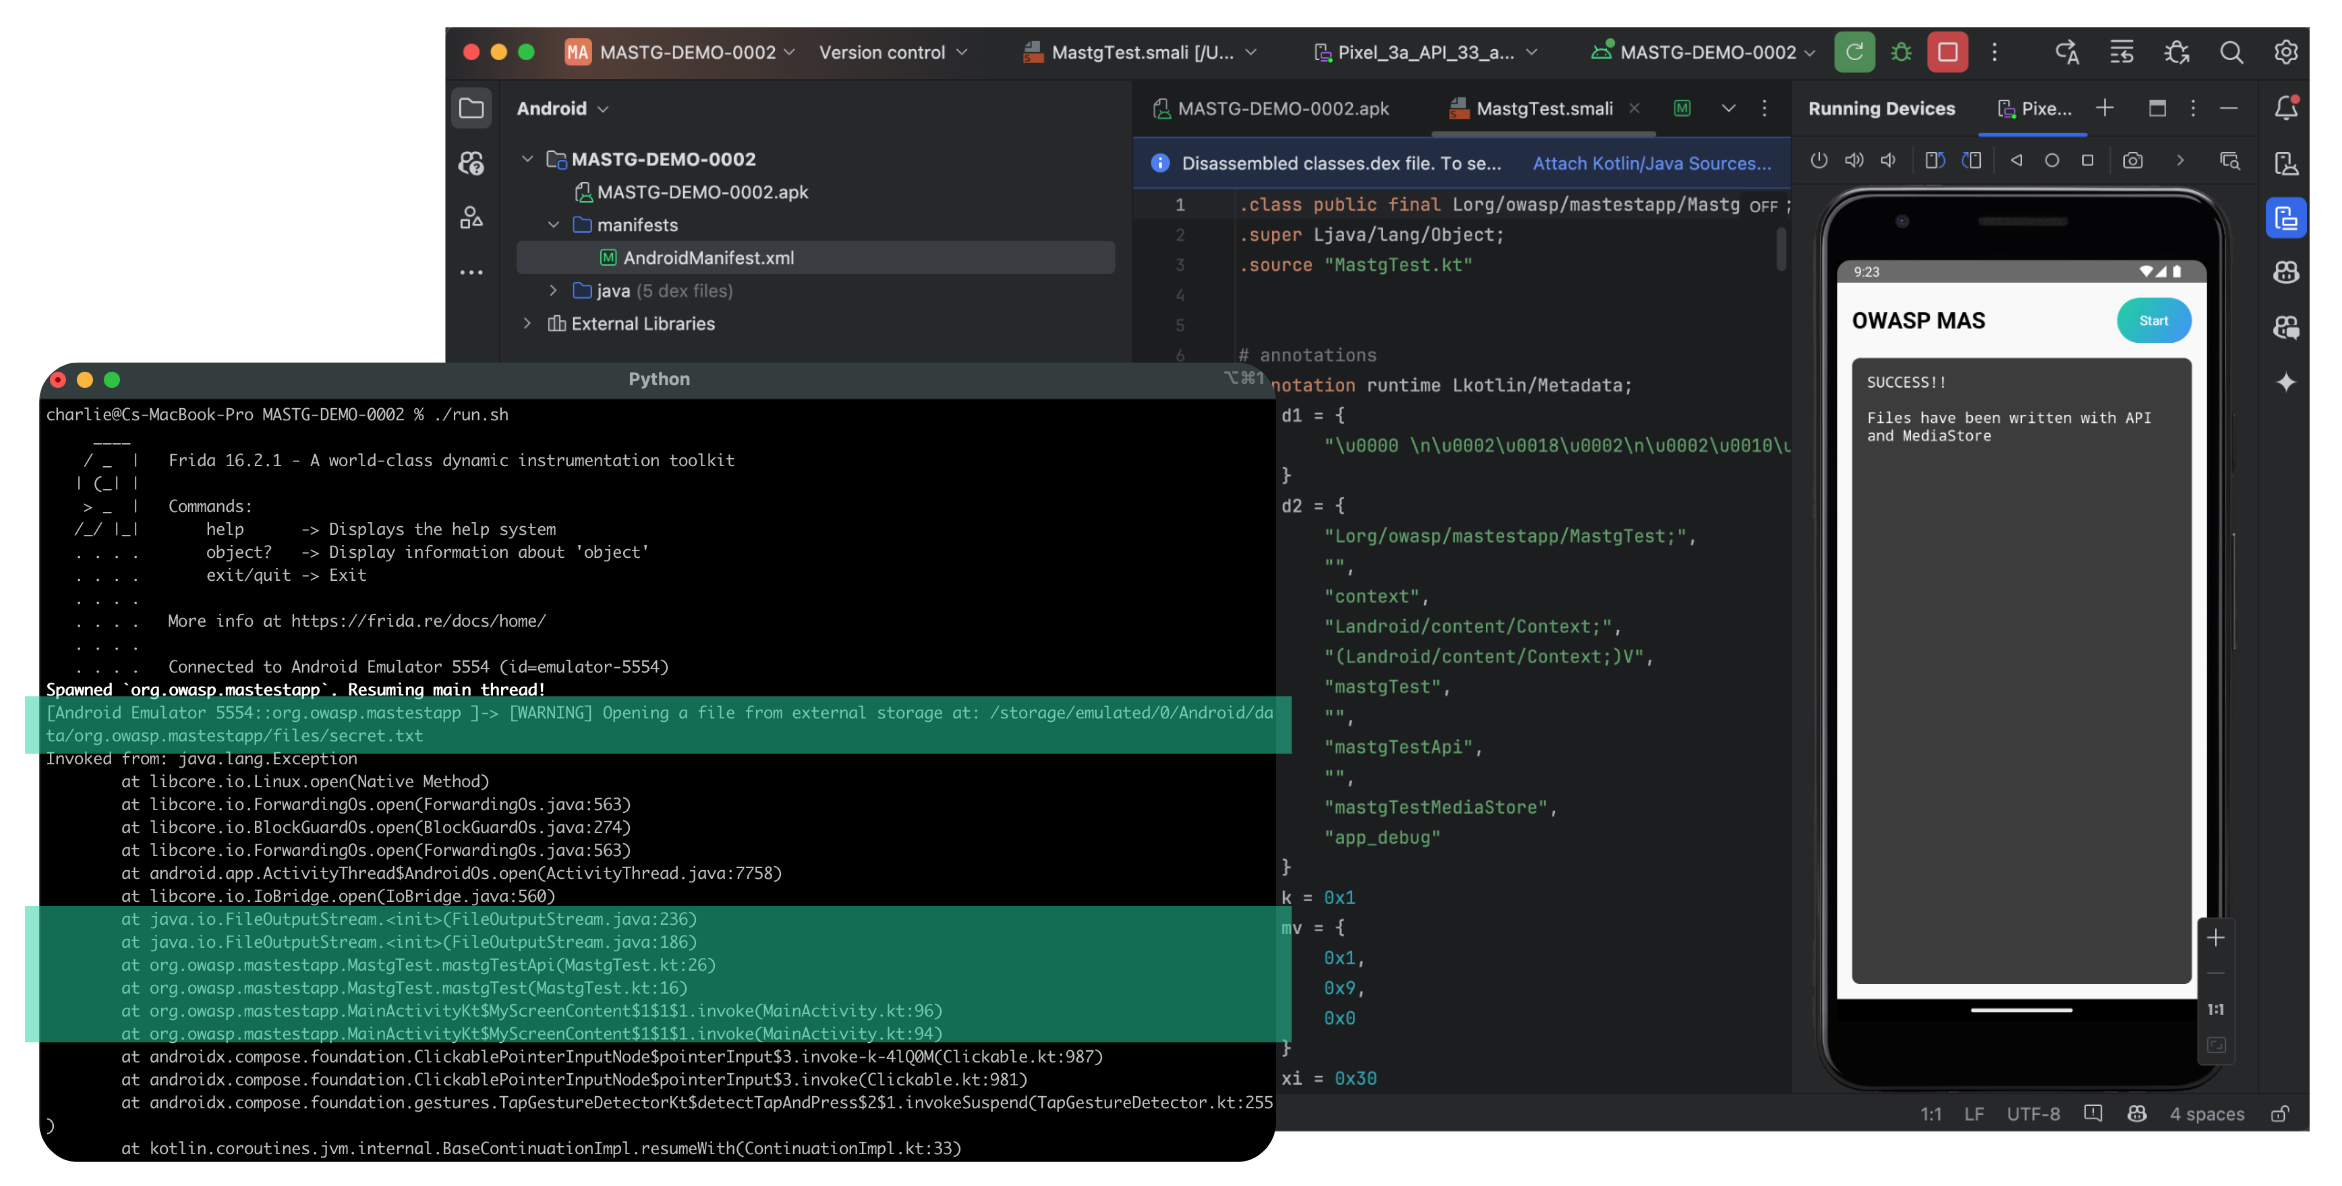Open the Notifications bell icon
The width and height of the screenshot is (2342, 1186).
point(2286,108)
